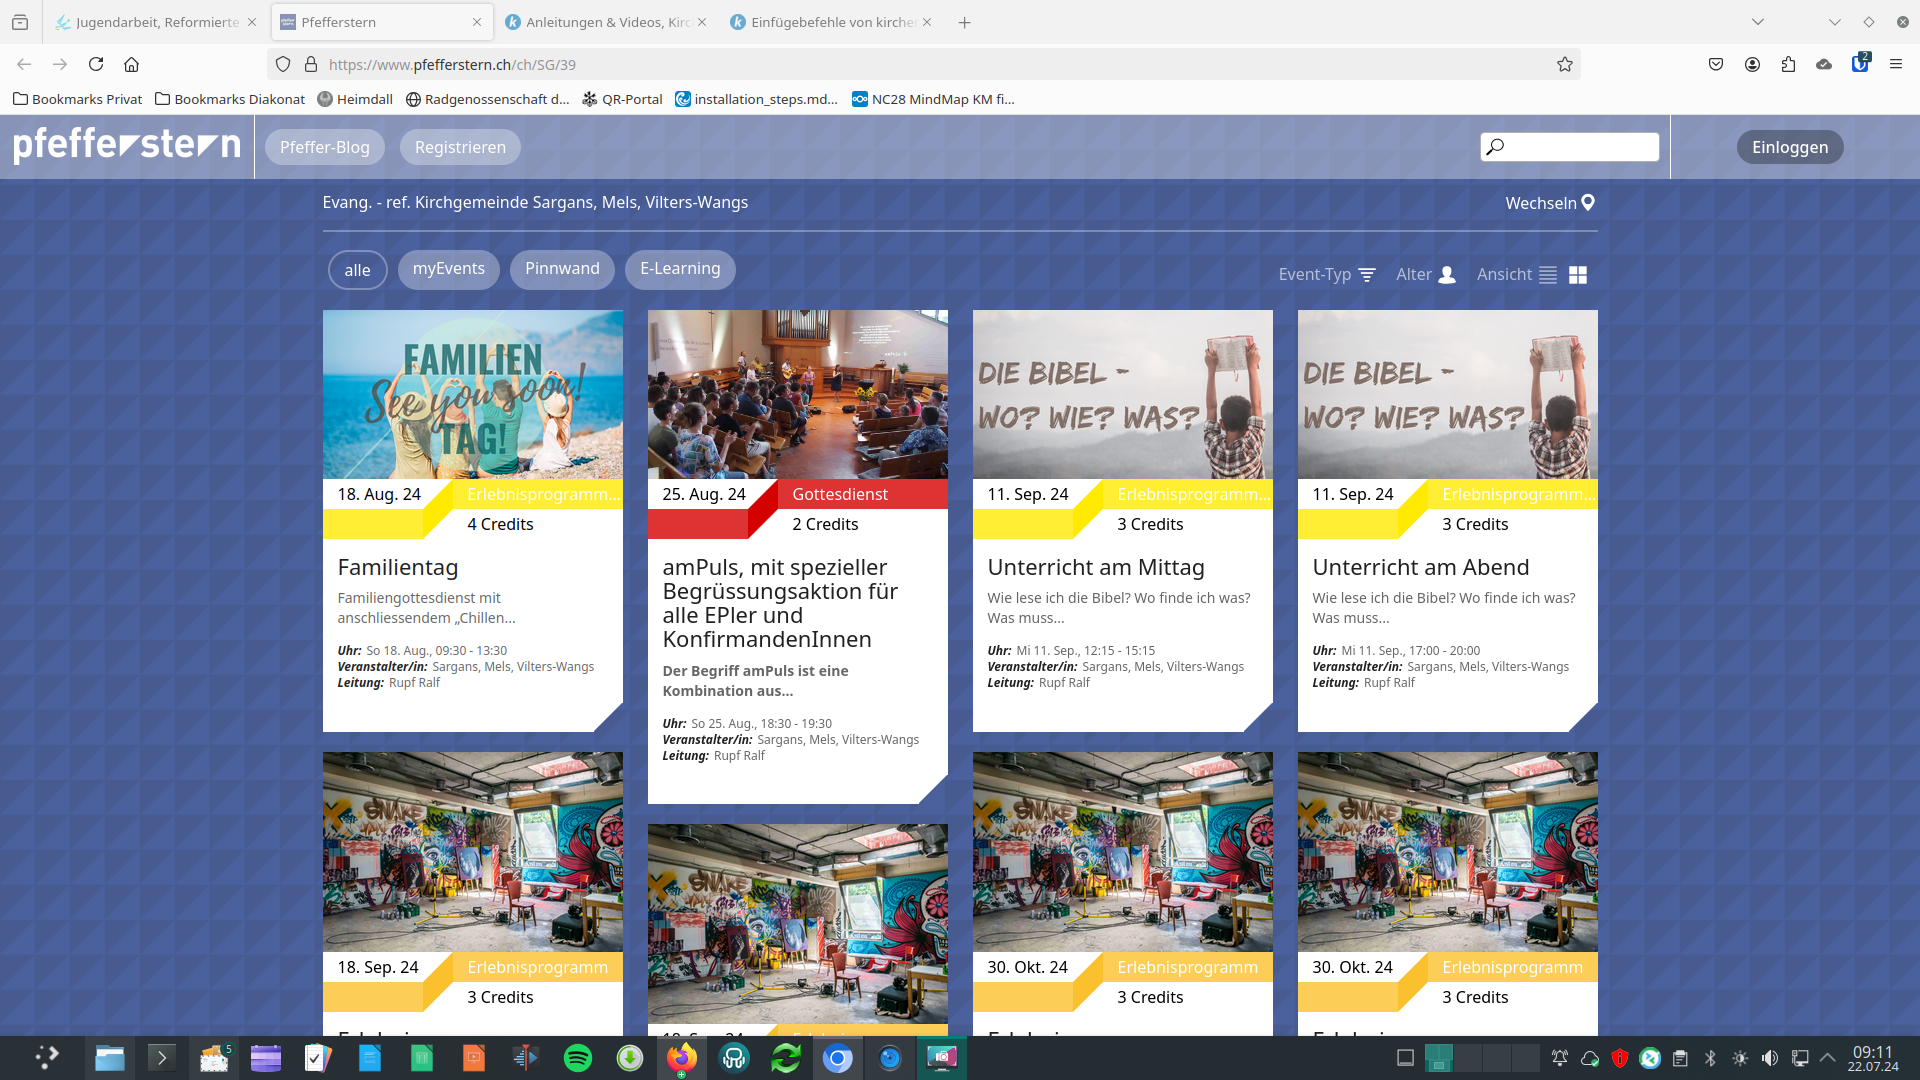Open Bookmarks Privat folder
The height and width of the screenshot is (1080, 1920).
(x=77, y=99)
